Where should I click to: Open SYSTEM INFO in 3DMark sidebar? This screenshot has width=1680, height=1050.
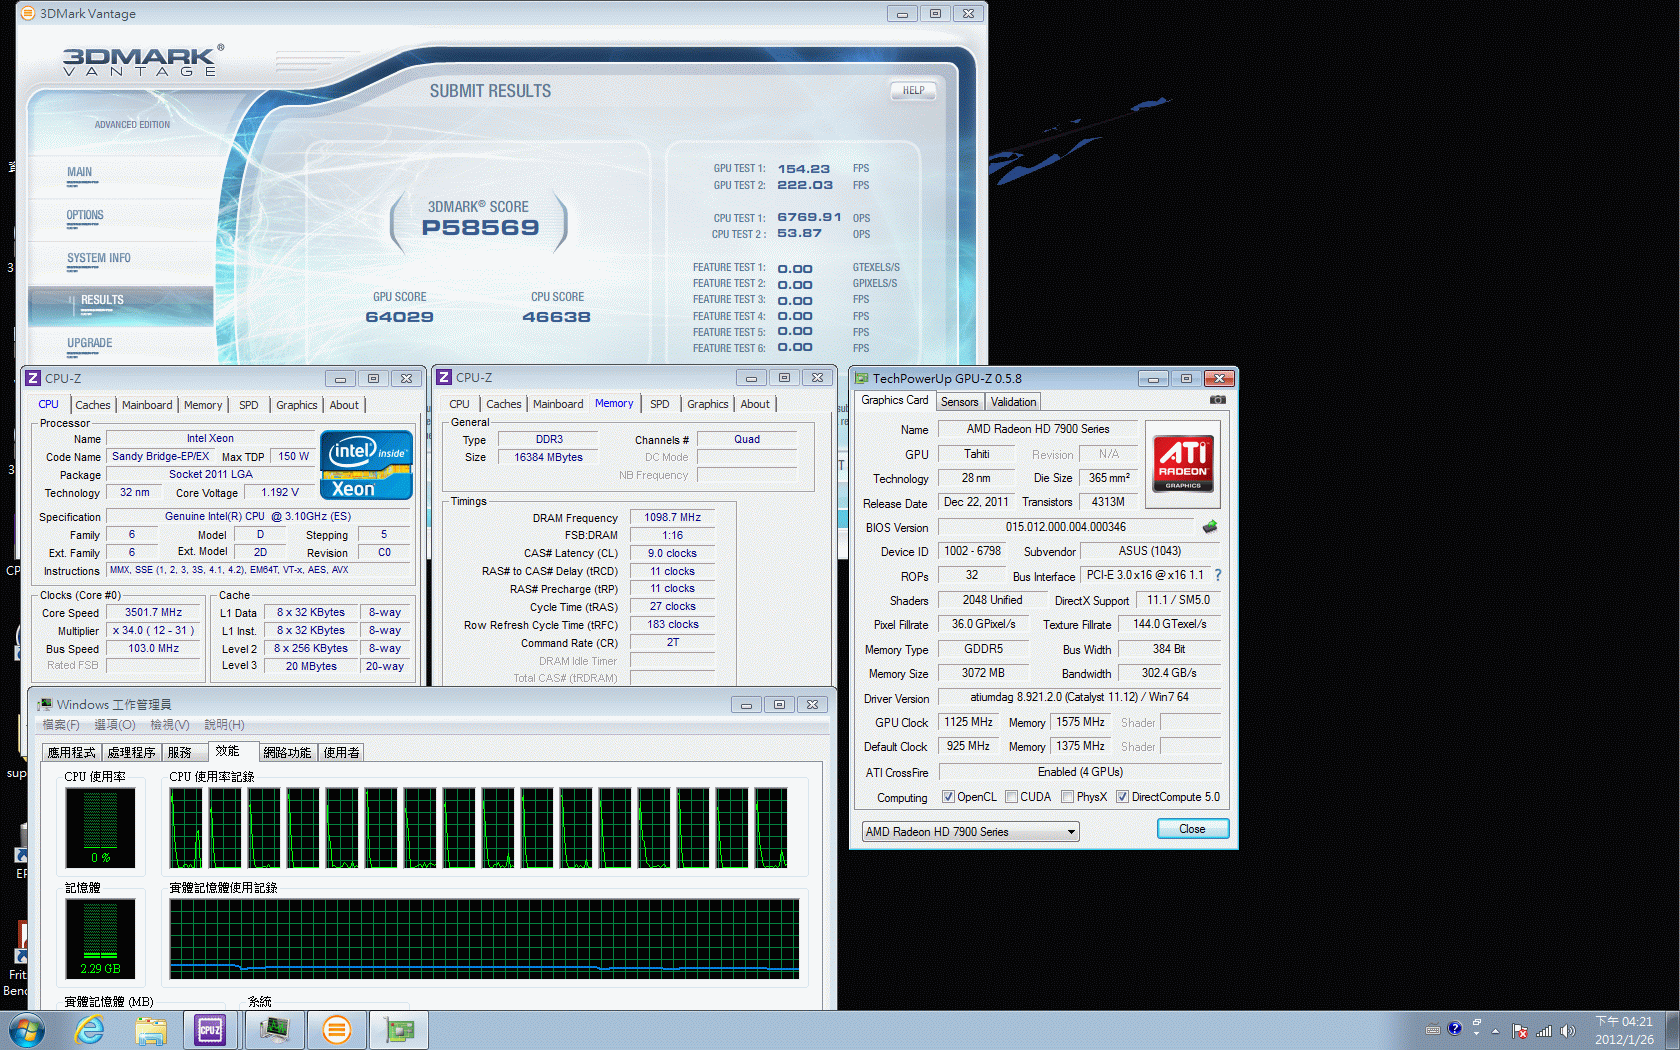coord(99,258)
